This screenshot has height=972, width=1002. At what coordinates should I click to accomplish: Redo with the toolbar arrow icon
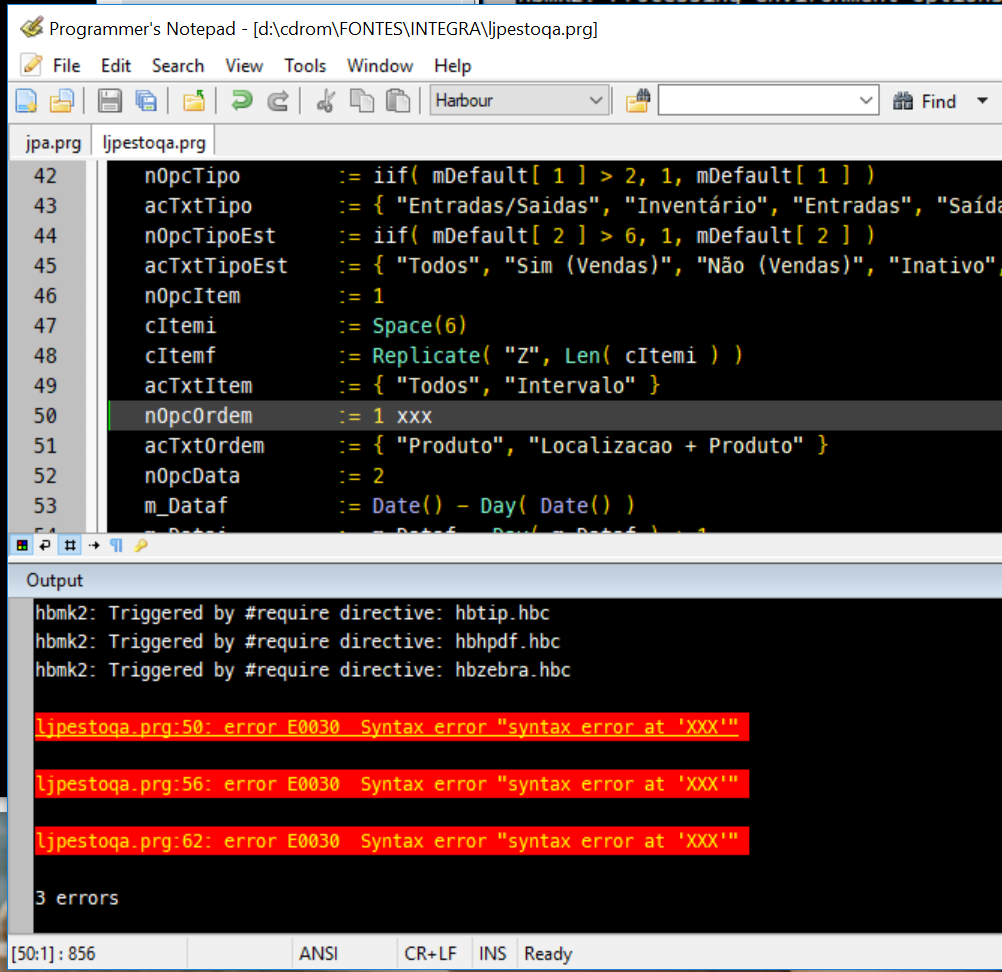point(279,101)
